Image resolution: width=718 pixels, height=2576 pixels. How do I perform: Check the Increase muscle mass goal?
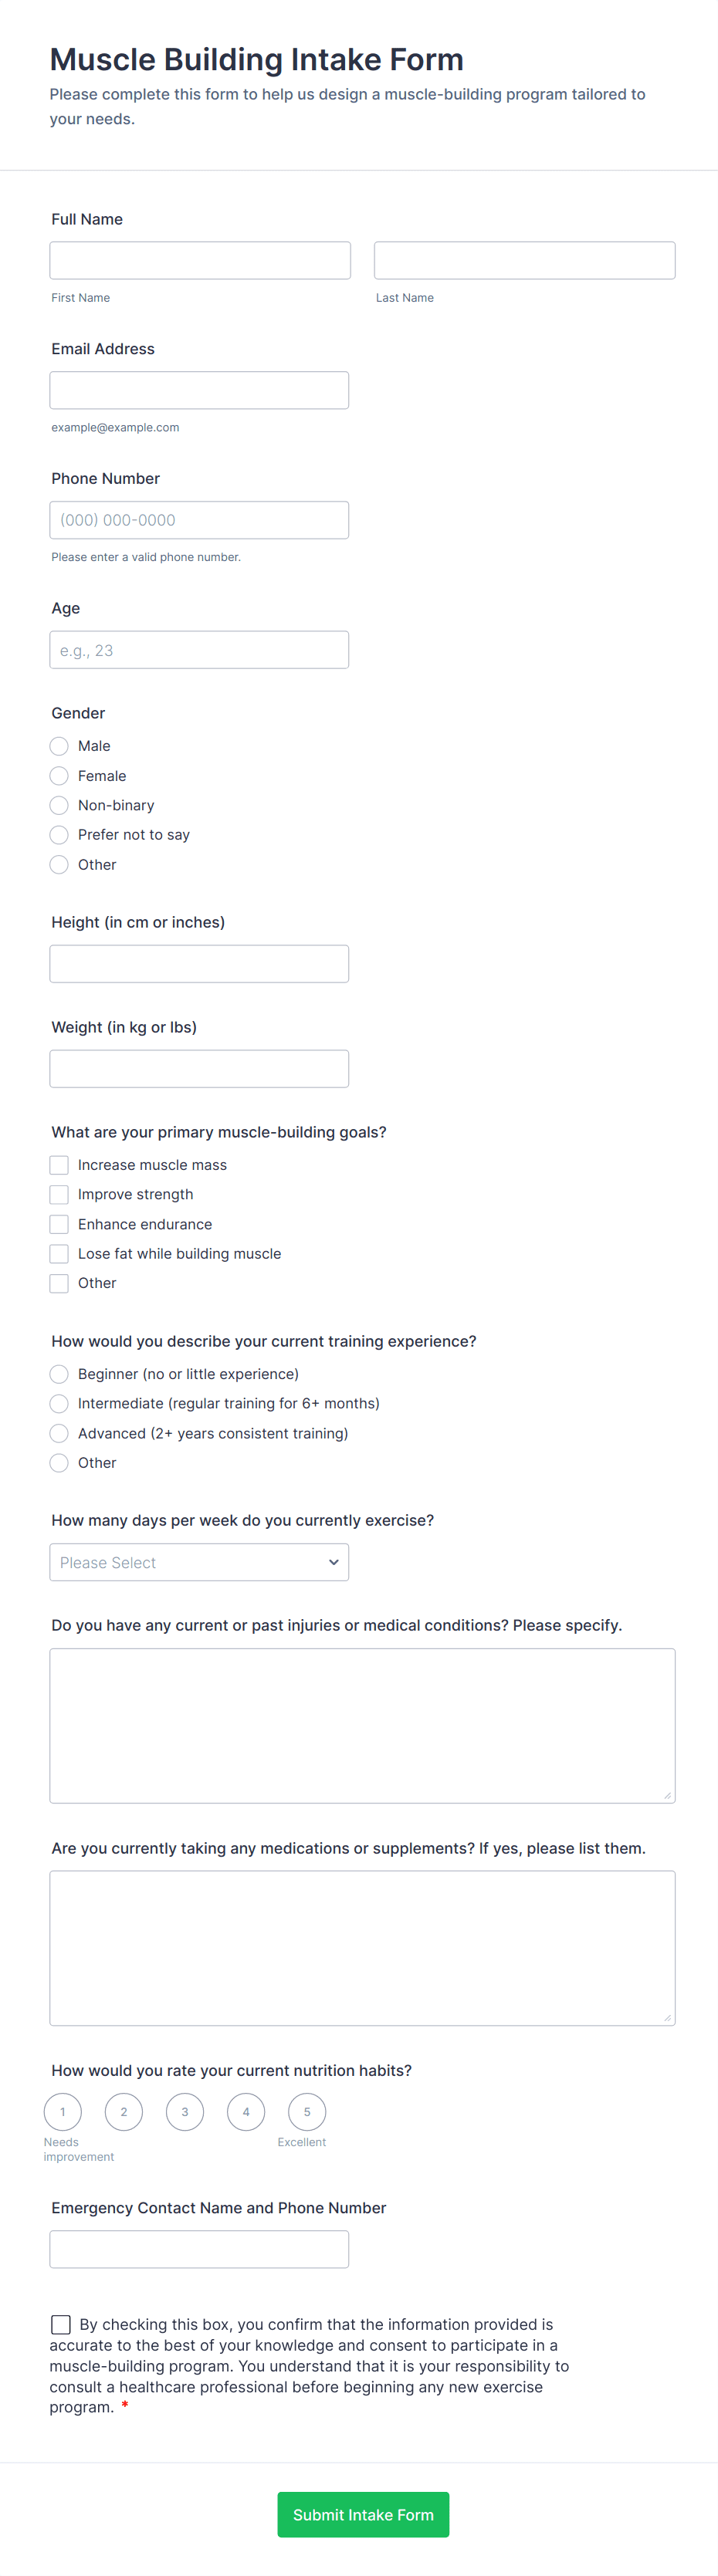point(59,1165)
